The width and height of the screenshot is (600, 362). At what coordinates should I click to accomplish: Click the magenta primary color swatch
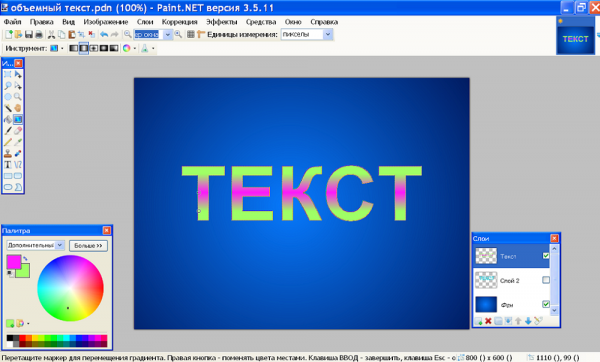pos(13,262)
